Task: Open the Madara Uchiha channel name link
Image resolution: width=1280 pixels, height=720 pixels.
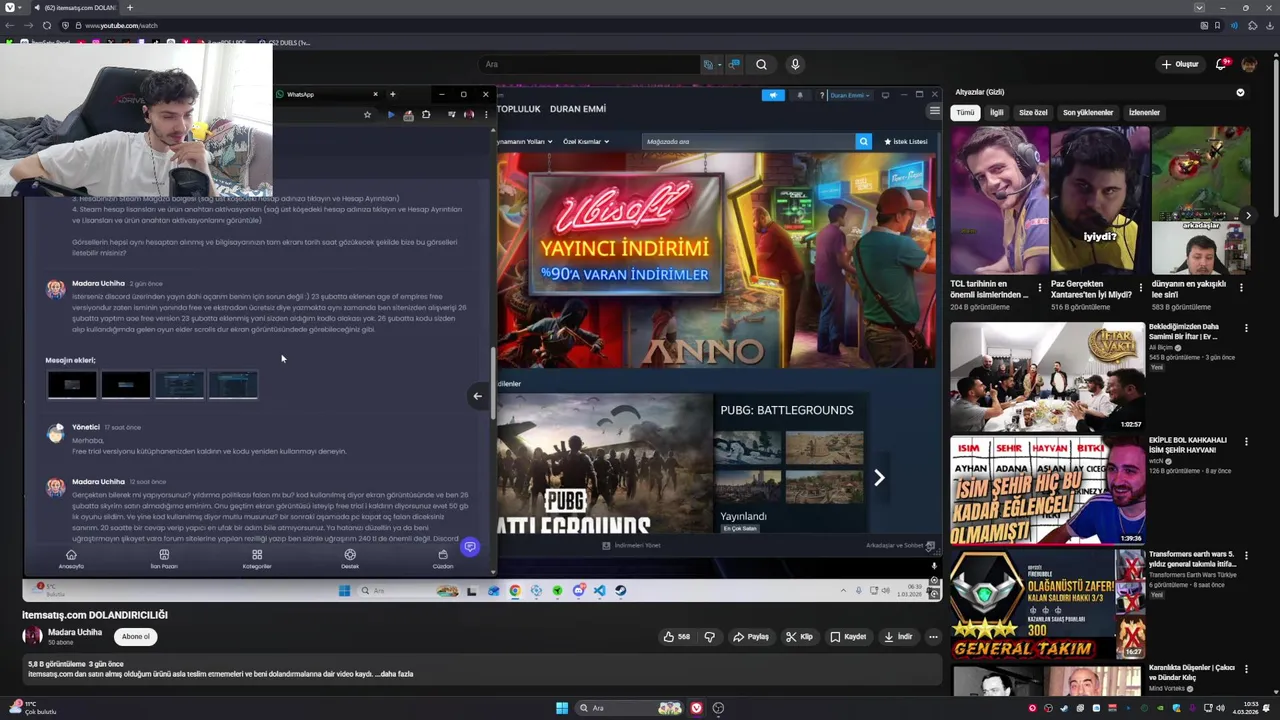Action: pyautogui.click(x=75, y=632)
